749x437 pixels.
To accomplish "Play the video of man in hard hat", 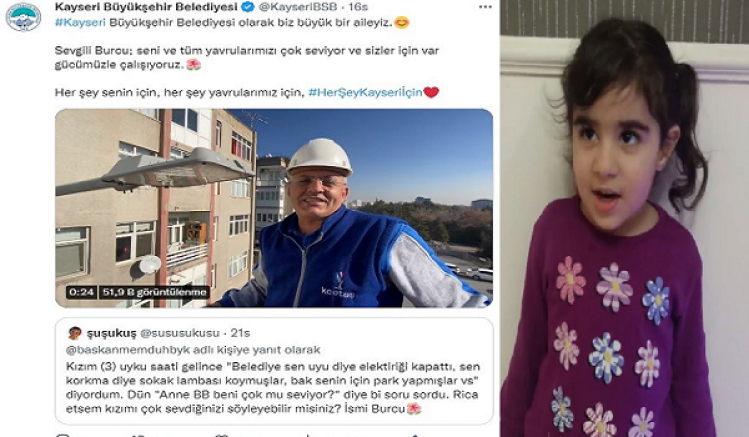I will [x=274, y=208].
